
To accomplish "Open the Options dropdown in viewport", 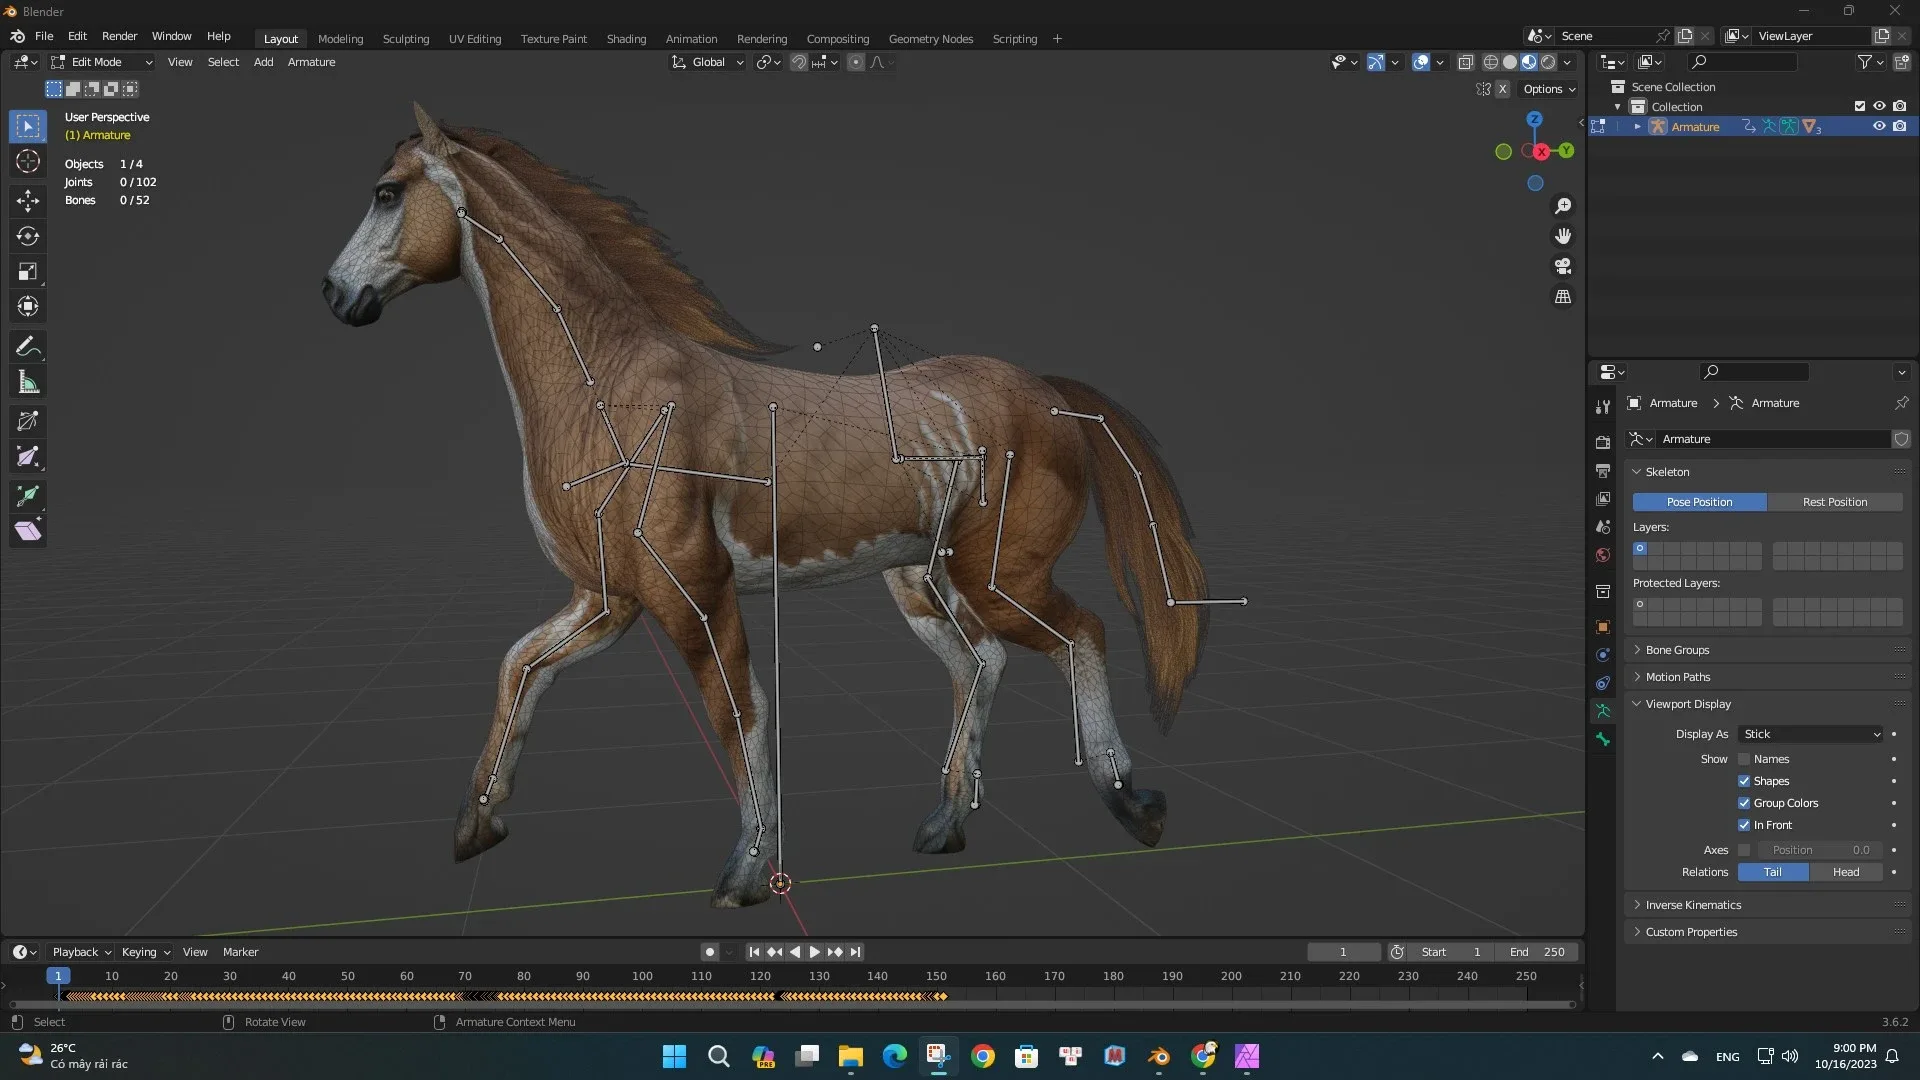I will [x=1549, y=89].
